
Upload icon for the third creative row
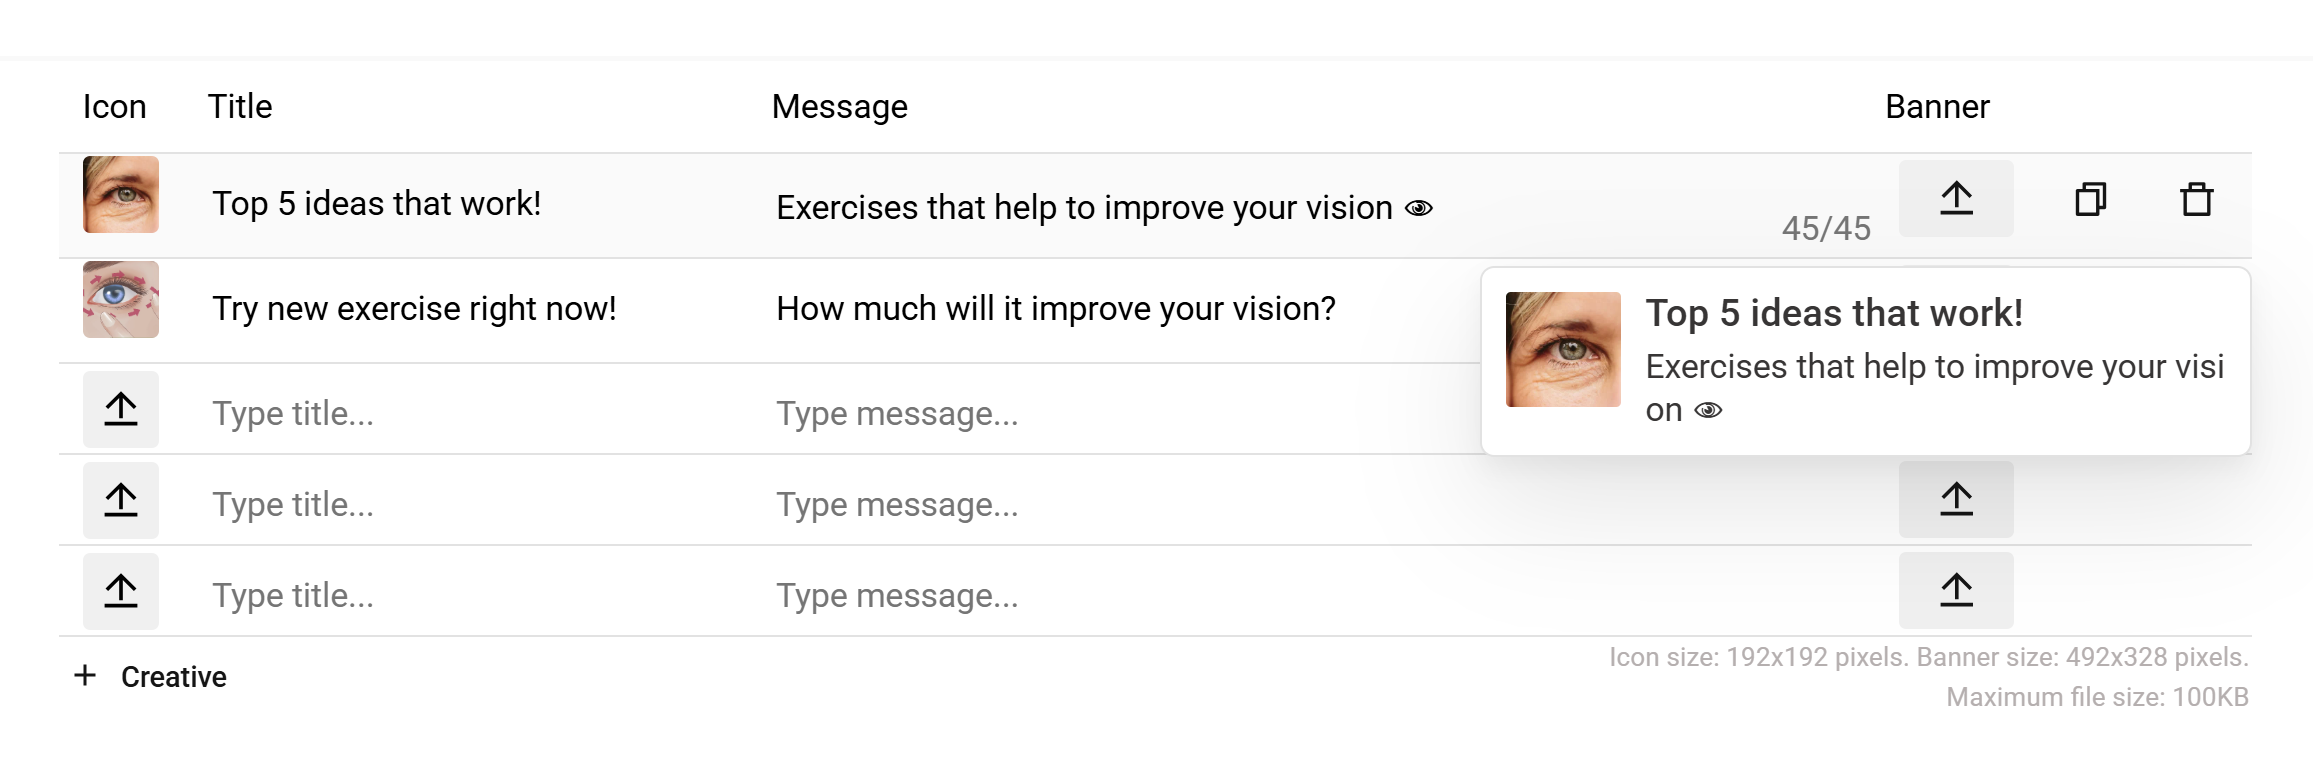click(121, 409)
